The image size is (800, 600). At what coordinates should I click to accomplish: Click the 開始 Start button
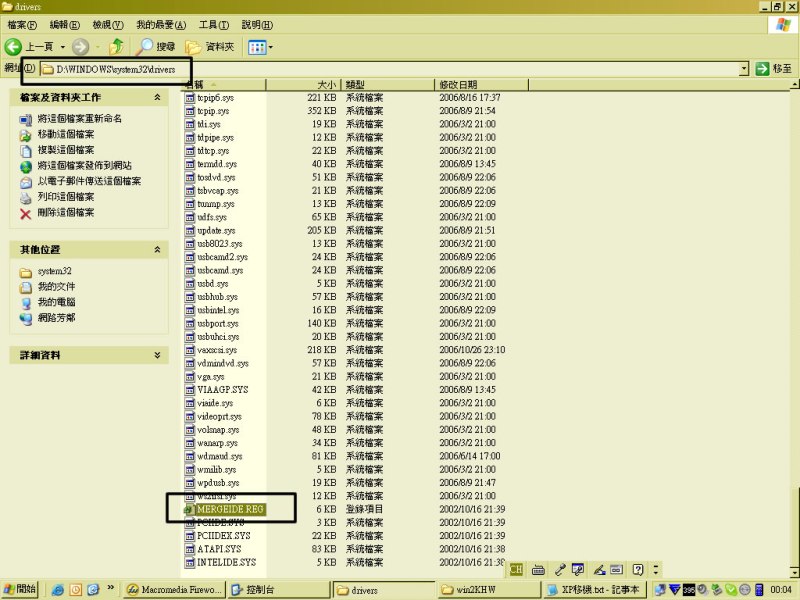click(x=20, y=589)
